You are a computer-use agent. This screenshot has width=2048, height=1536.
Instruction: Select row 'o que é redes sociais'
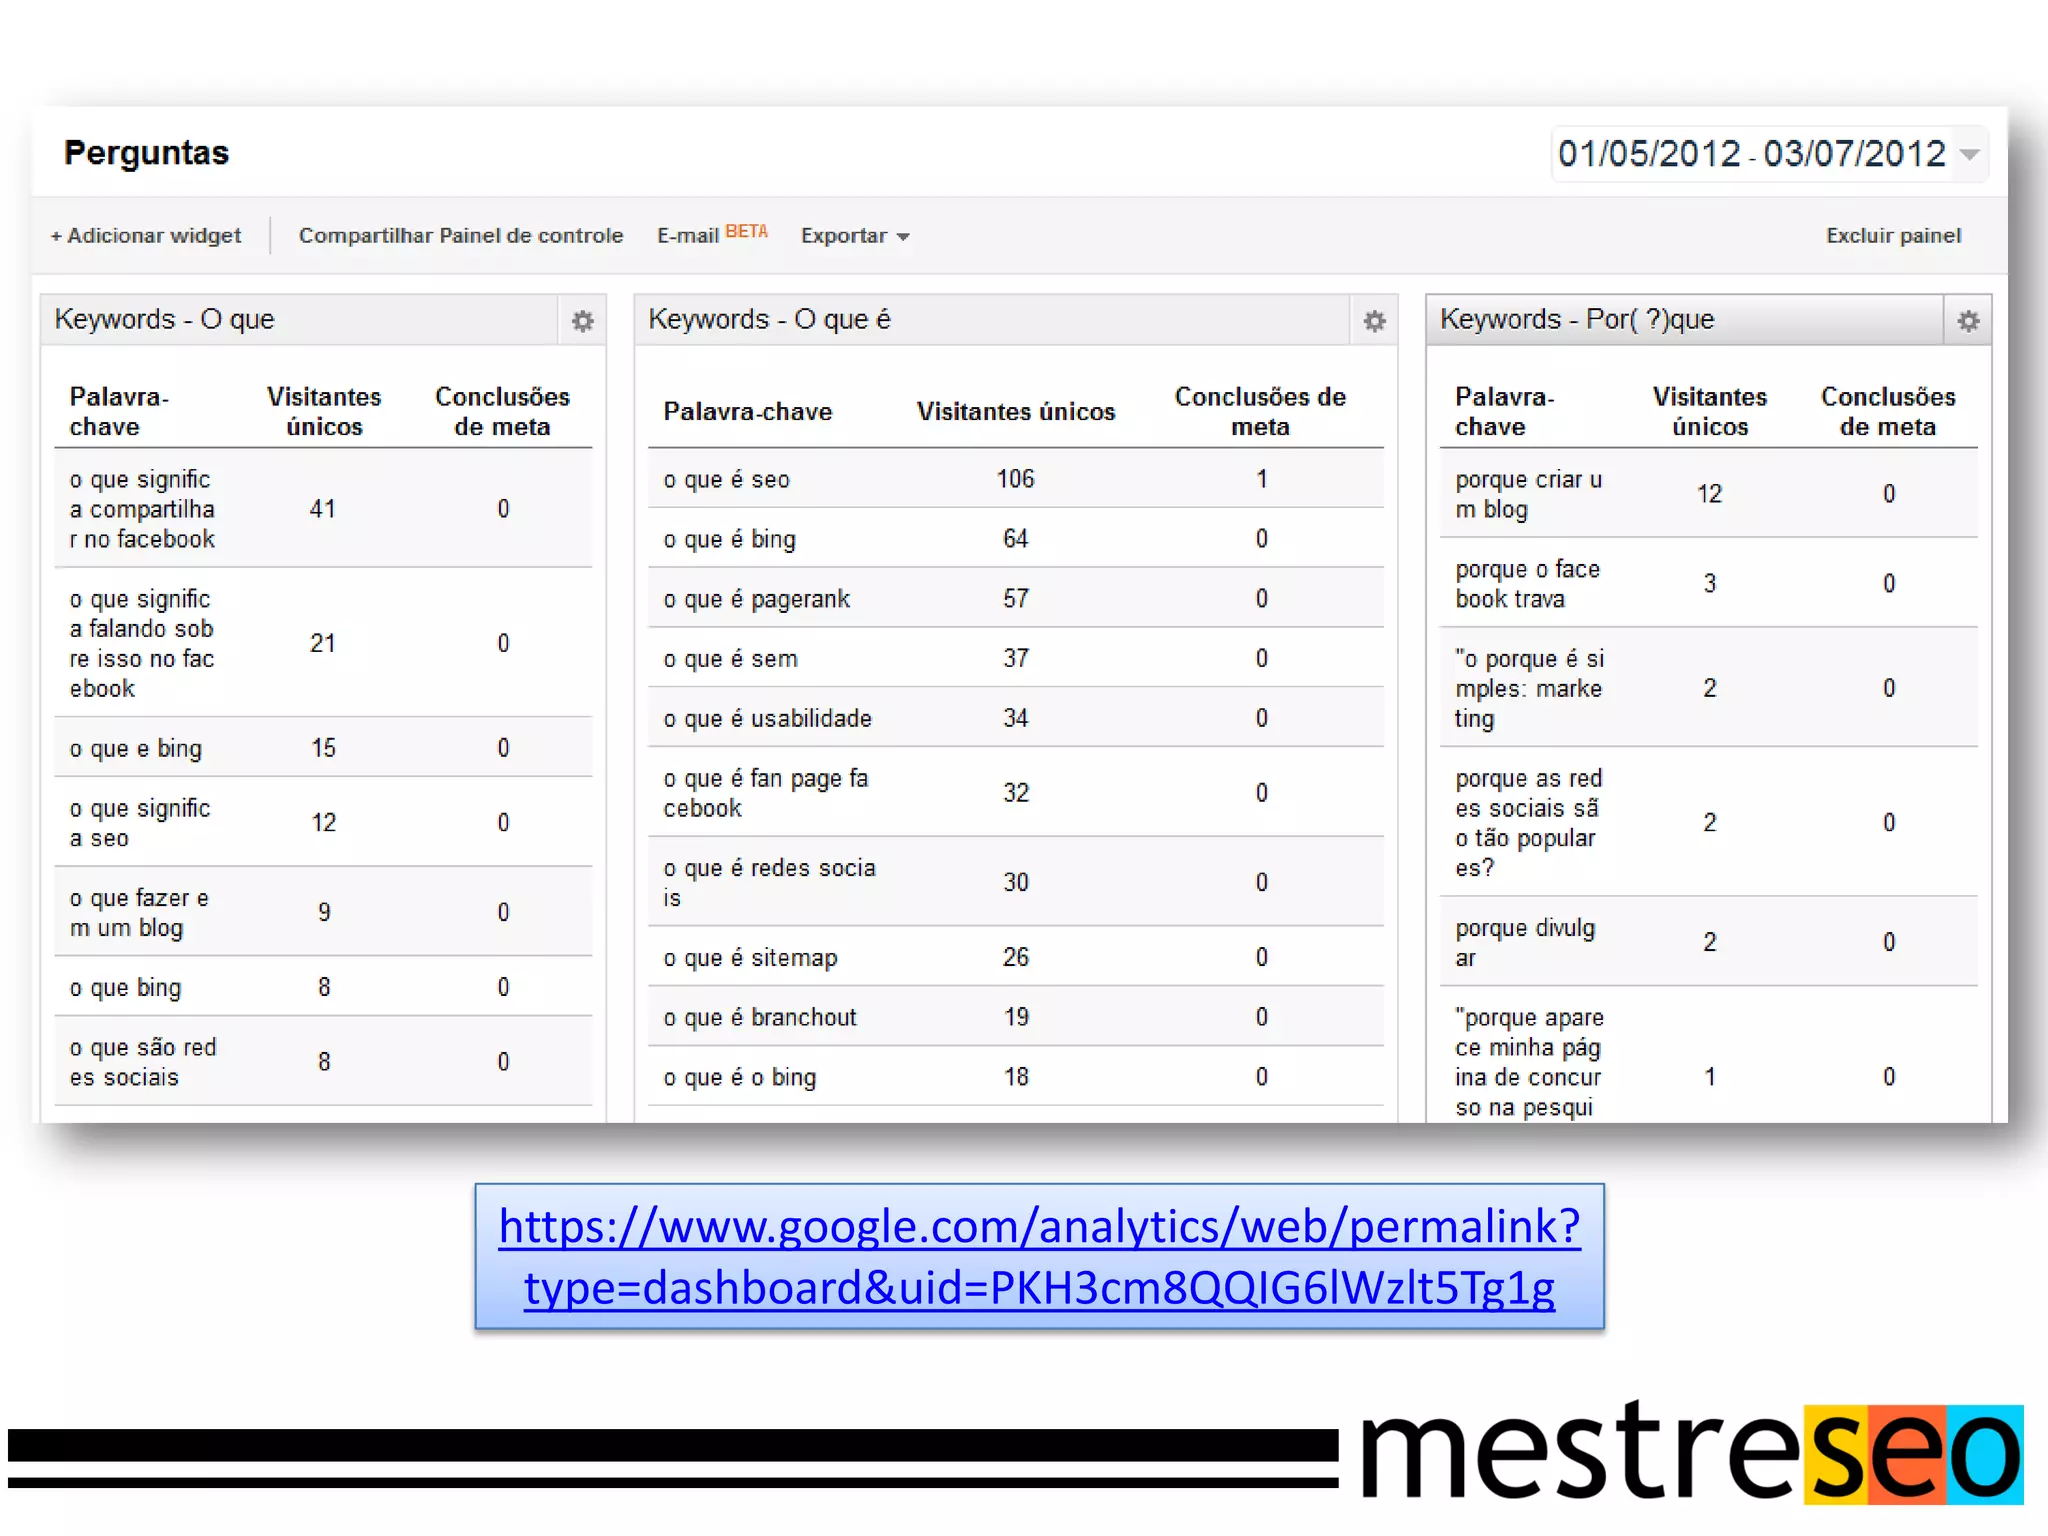click(x=1015, y=882)
